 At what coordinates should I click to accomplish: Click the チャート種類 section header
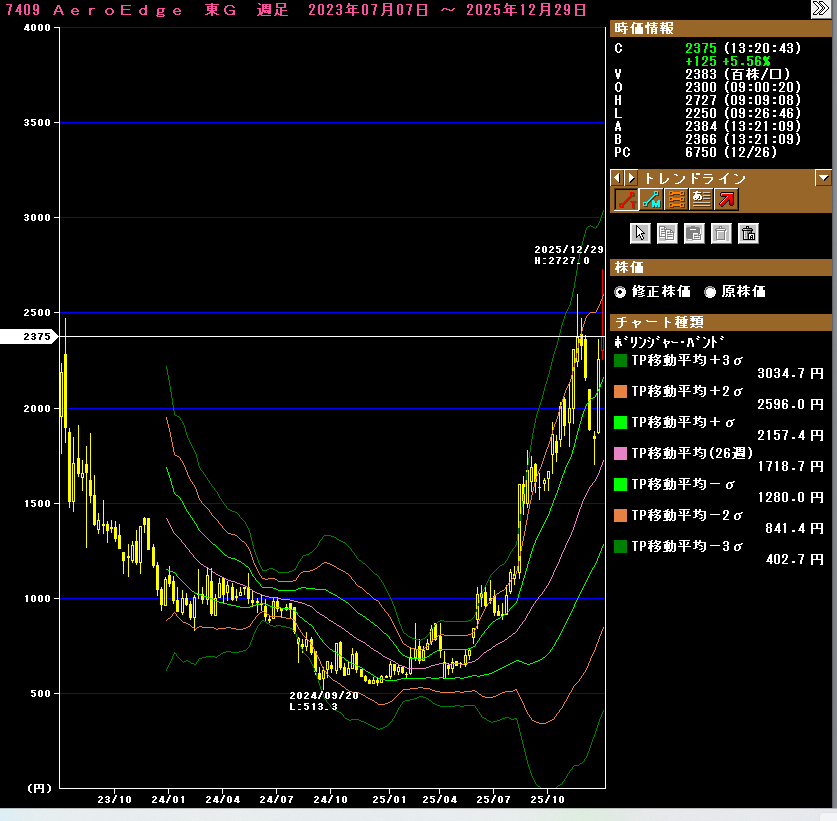(720, 322)
